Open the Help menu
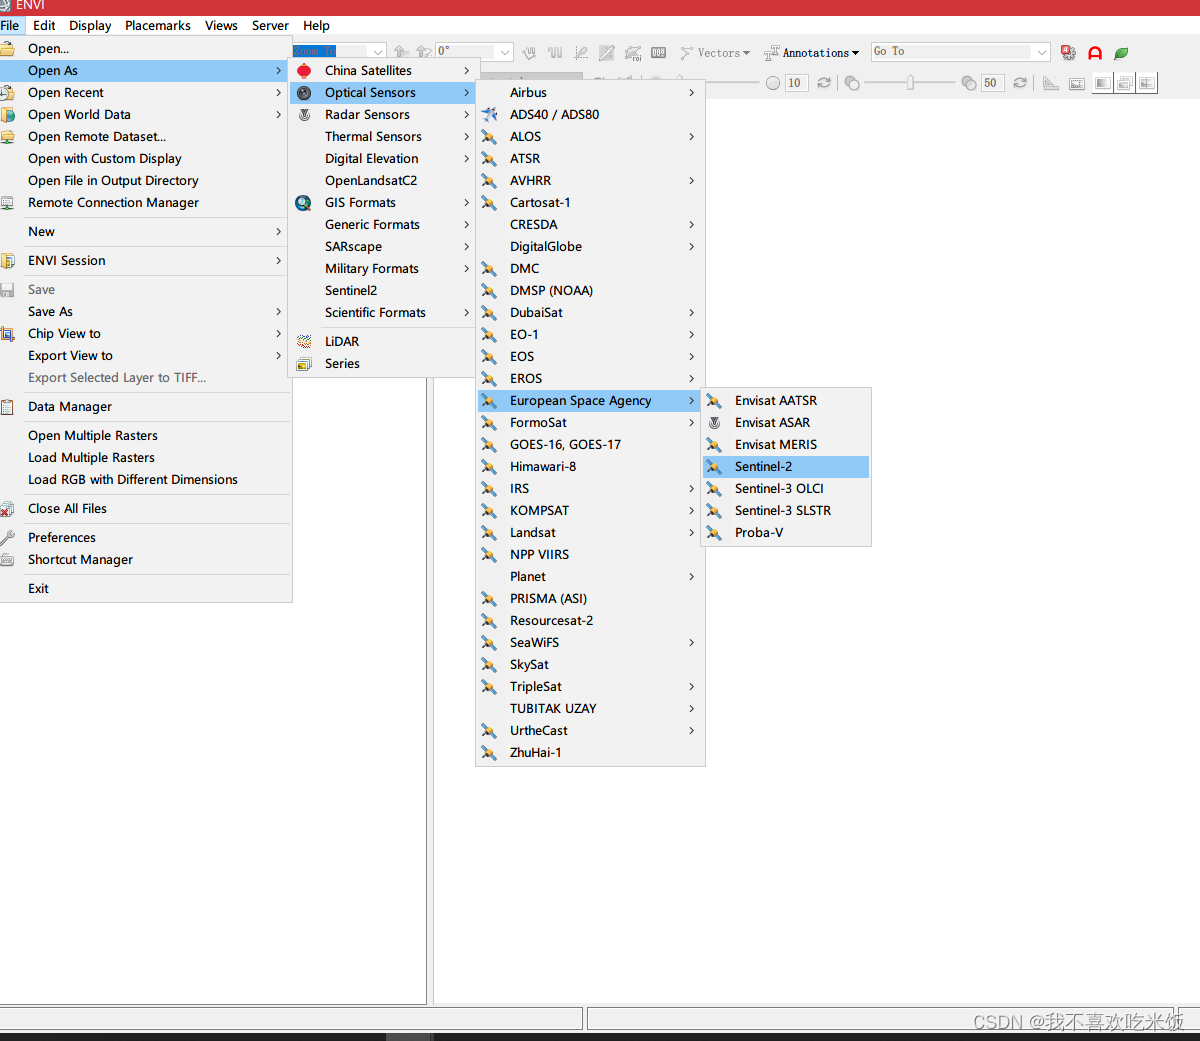The height and width of the screenshot is (1041, 1200). pos(316,25)
